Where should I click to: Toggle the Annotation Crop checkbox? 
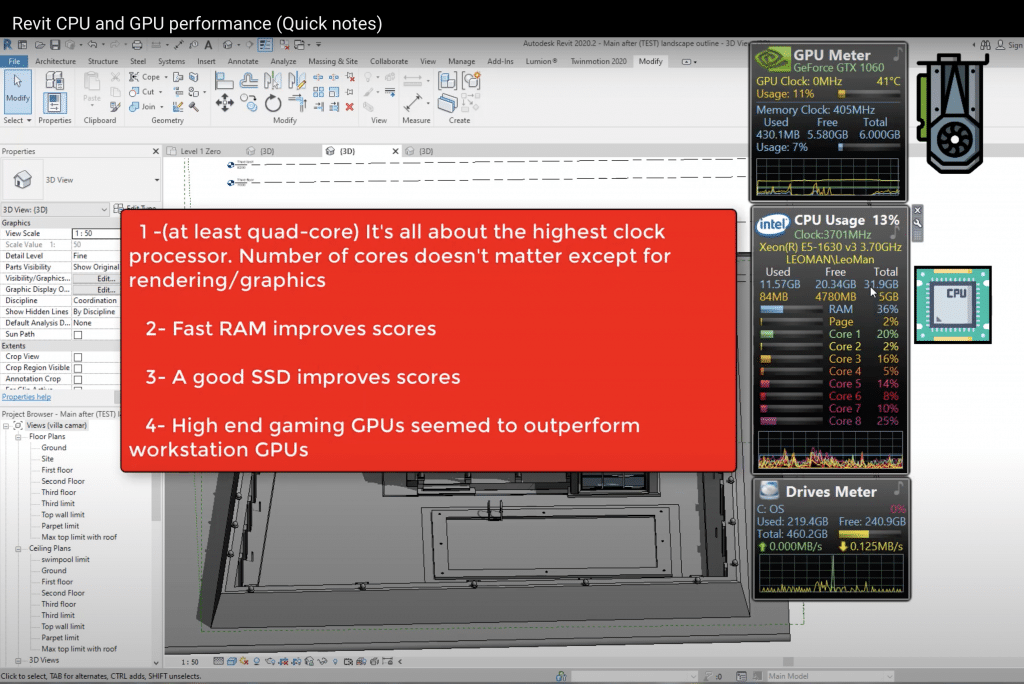pyautogui.click(x=78, y=379)
